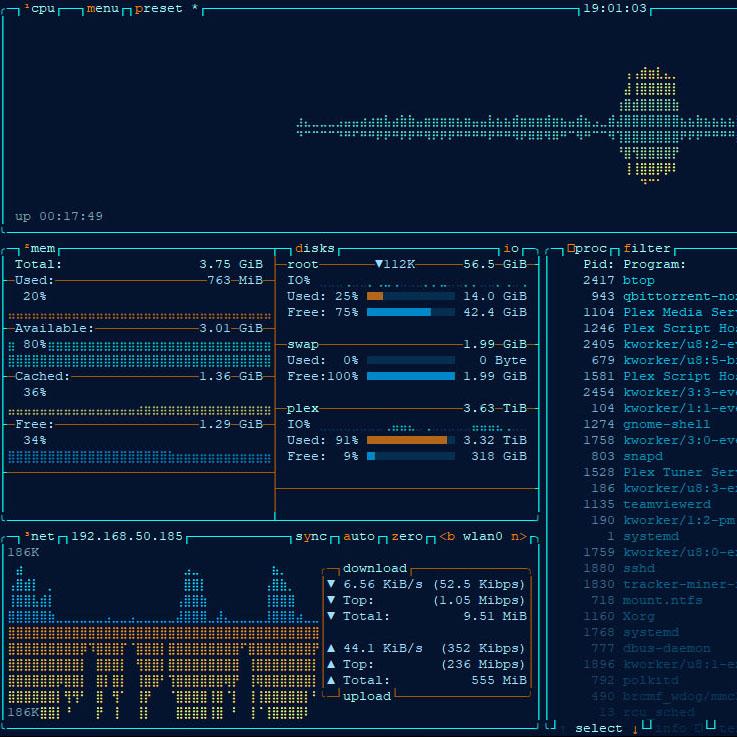Open the btop menu option
Viewport: 737px width, 737px height.
(103, 8)
